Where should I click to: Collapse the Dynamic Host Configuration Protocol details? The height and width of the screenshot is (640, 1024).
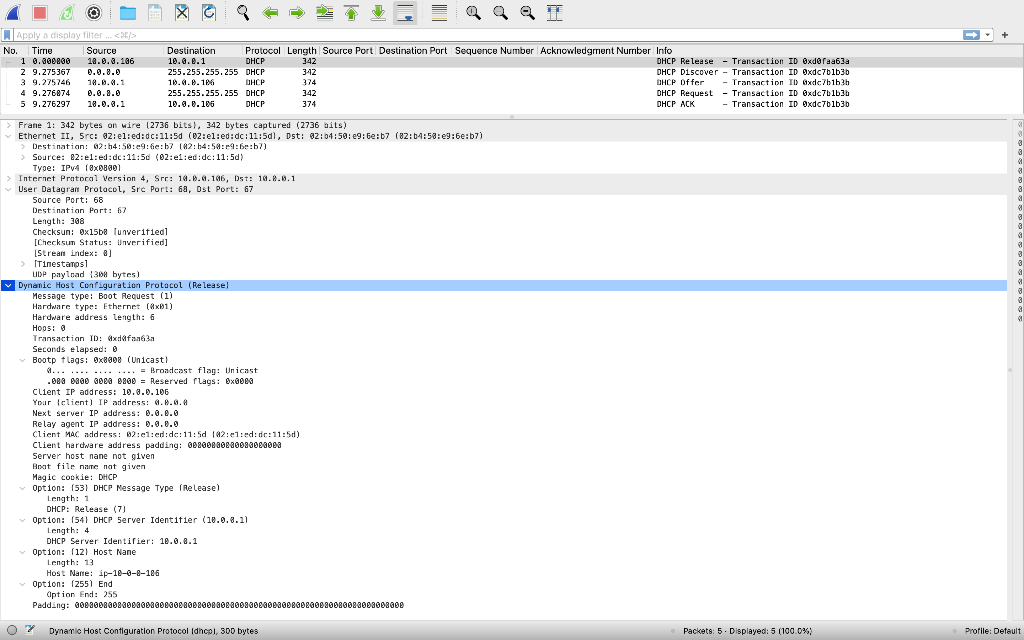[x=8, y=285]
